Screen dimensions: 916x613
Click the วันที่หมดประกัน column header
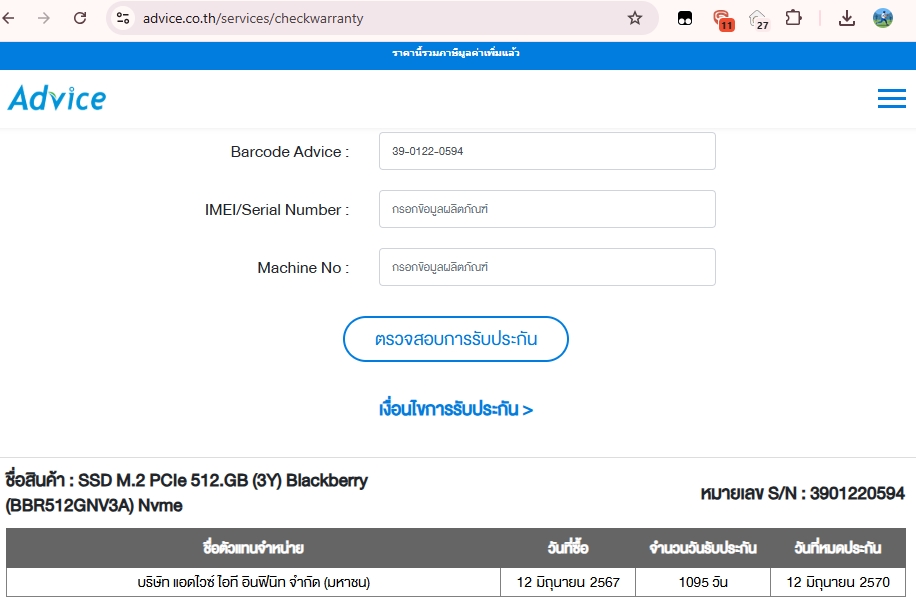tap(838, 548)
